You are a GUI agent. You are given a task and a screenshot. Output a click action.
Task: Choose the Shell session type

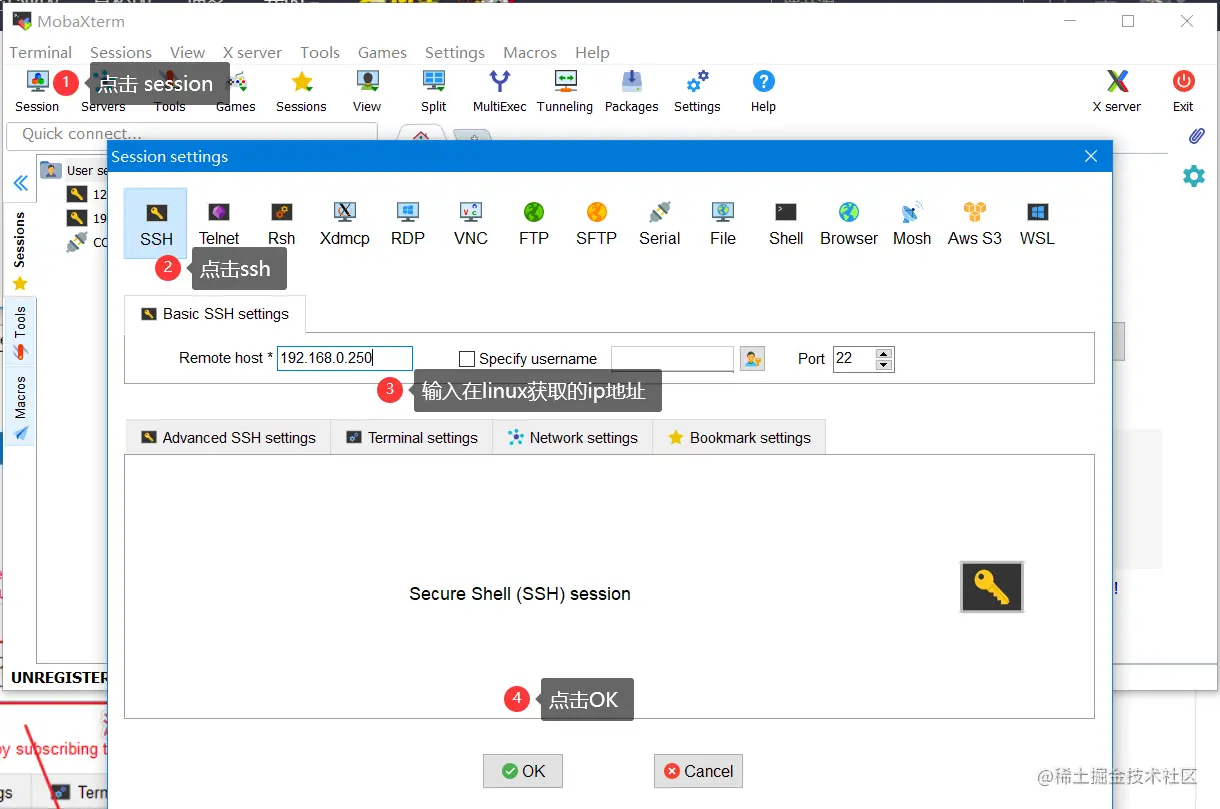point(786,224)
